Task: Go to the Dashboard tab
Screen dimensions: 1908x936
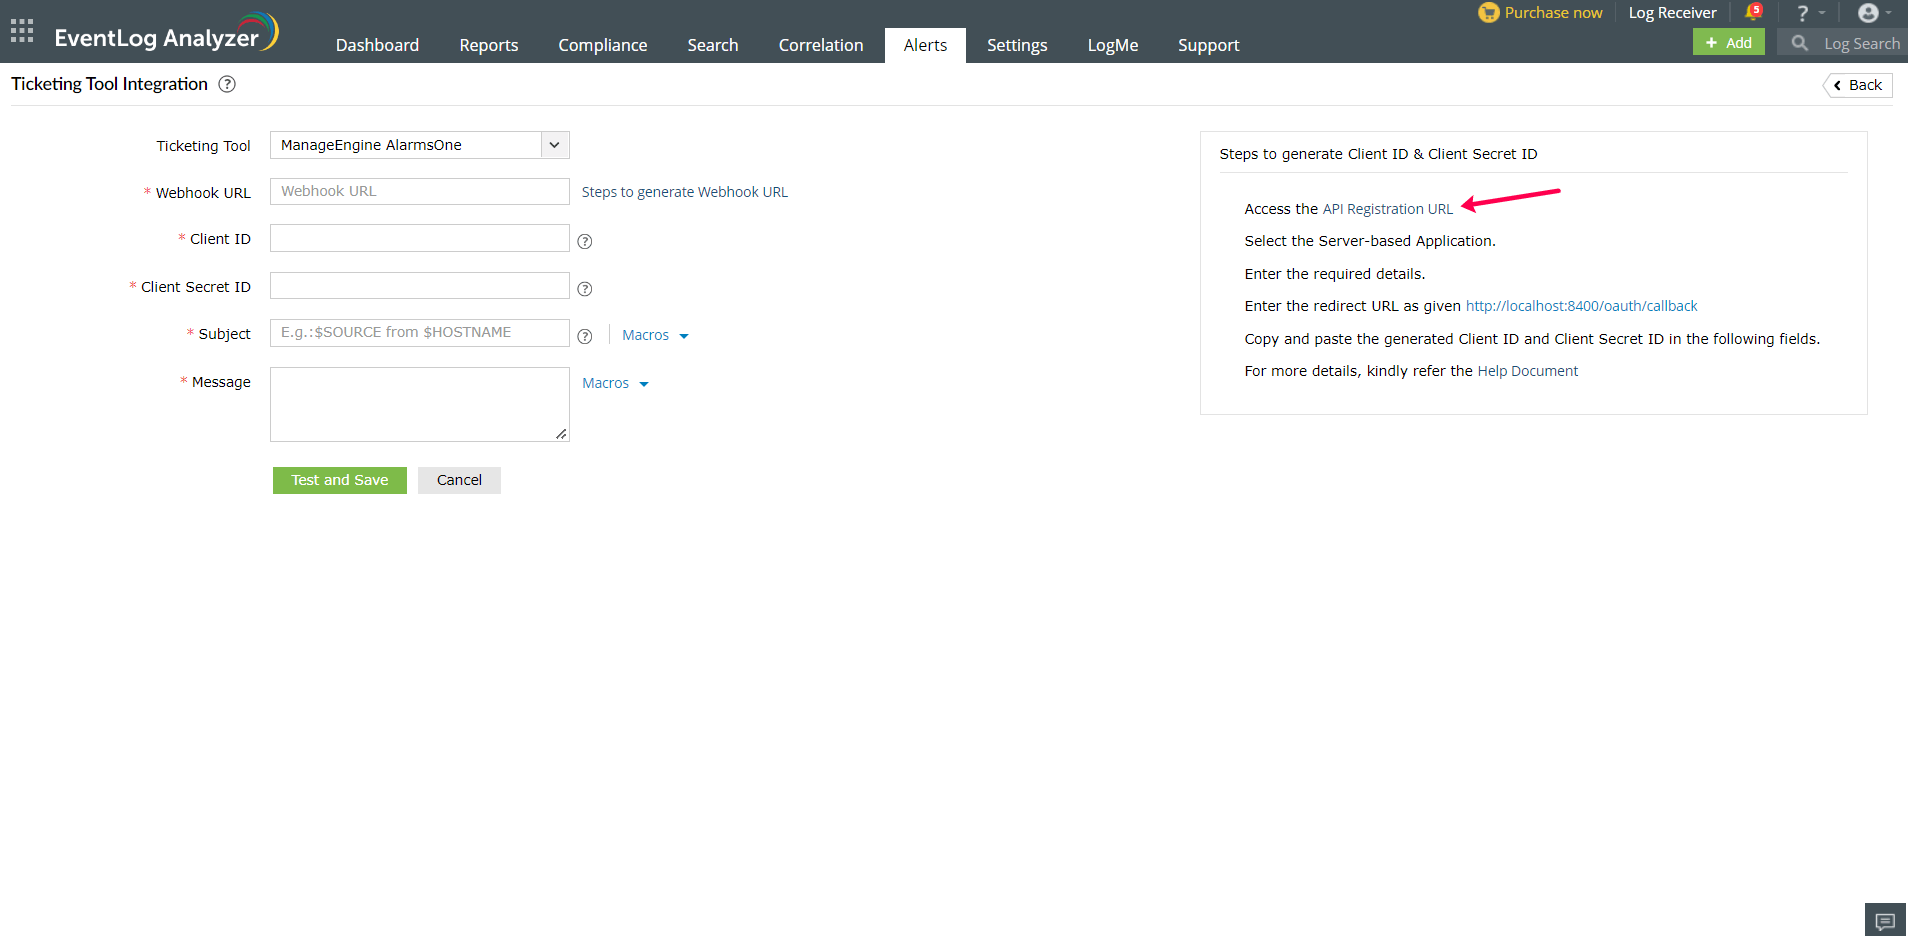Action: pos(377,45)
